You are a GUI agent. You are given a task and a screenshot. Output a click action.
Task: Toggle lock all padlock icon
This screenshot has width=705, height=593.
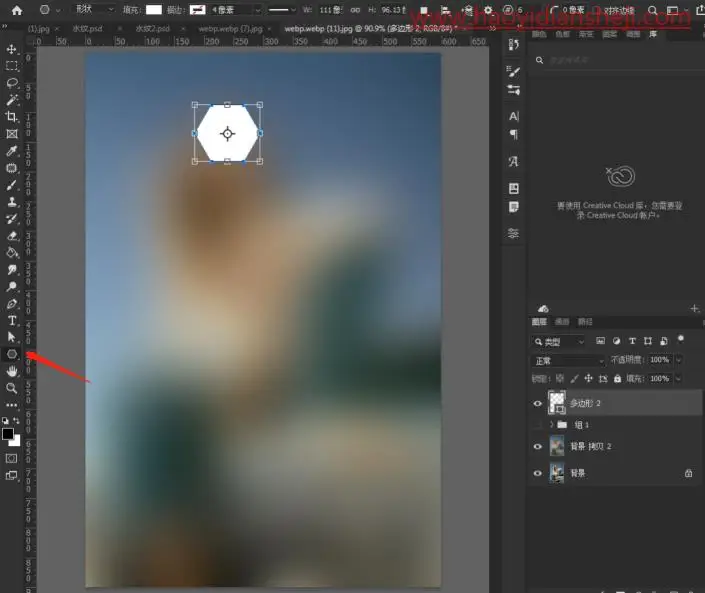tap(617, 379)
